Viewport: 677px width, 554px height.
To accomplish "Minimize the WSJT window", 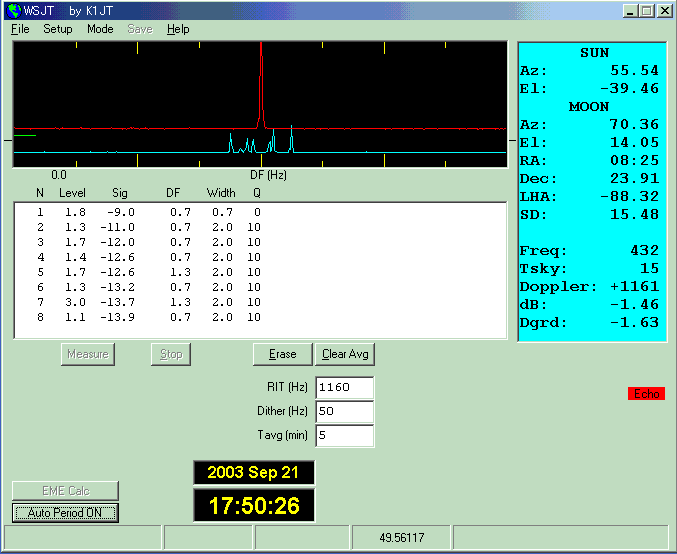I will point(631,10).
